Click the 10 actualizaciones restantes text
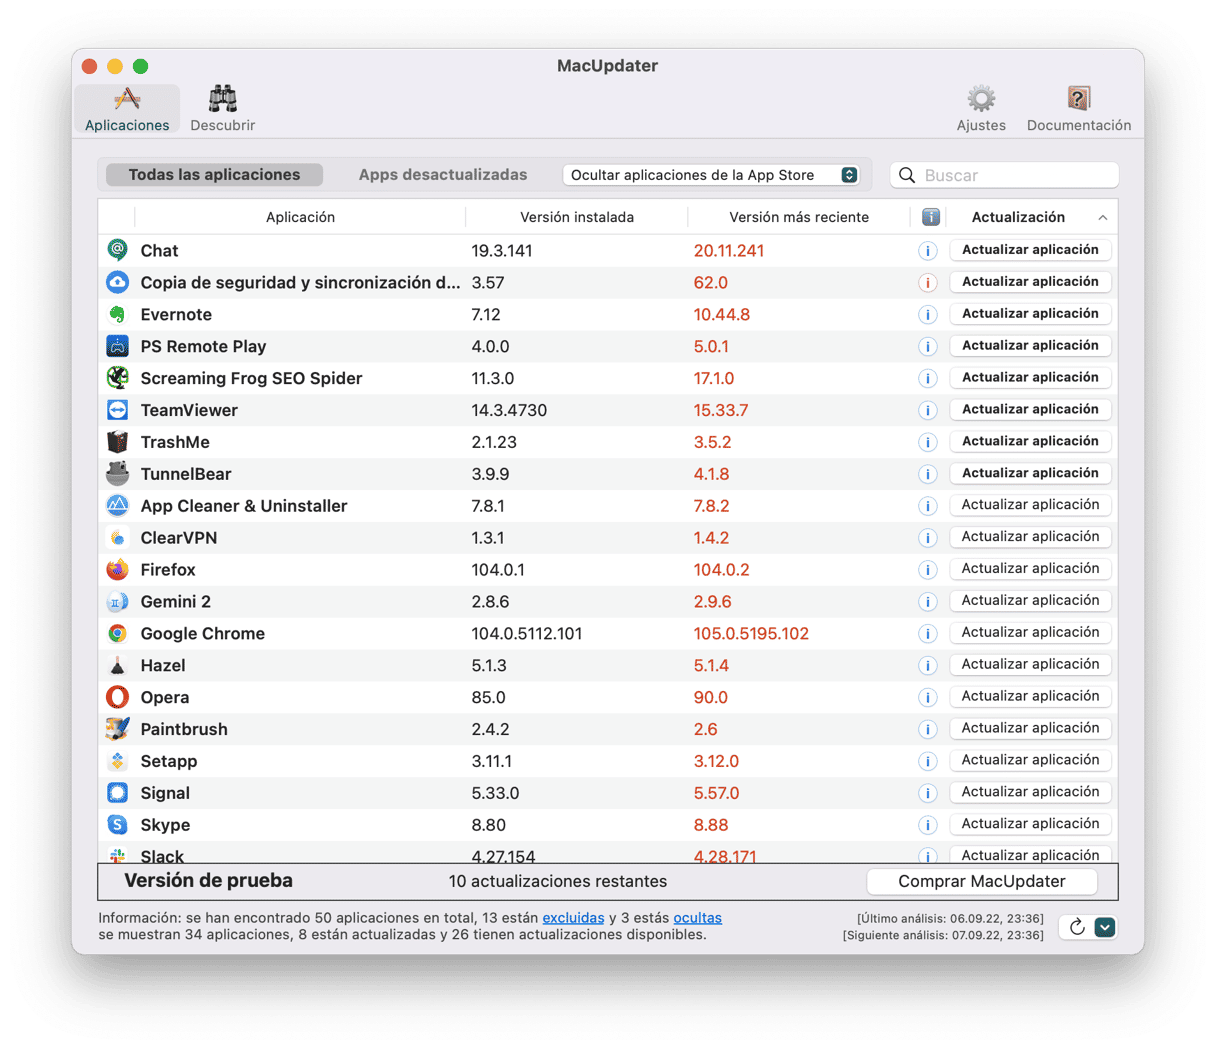 coord(558,882)
